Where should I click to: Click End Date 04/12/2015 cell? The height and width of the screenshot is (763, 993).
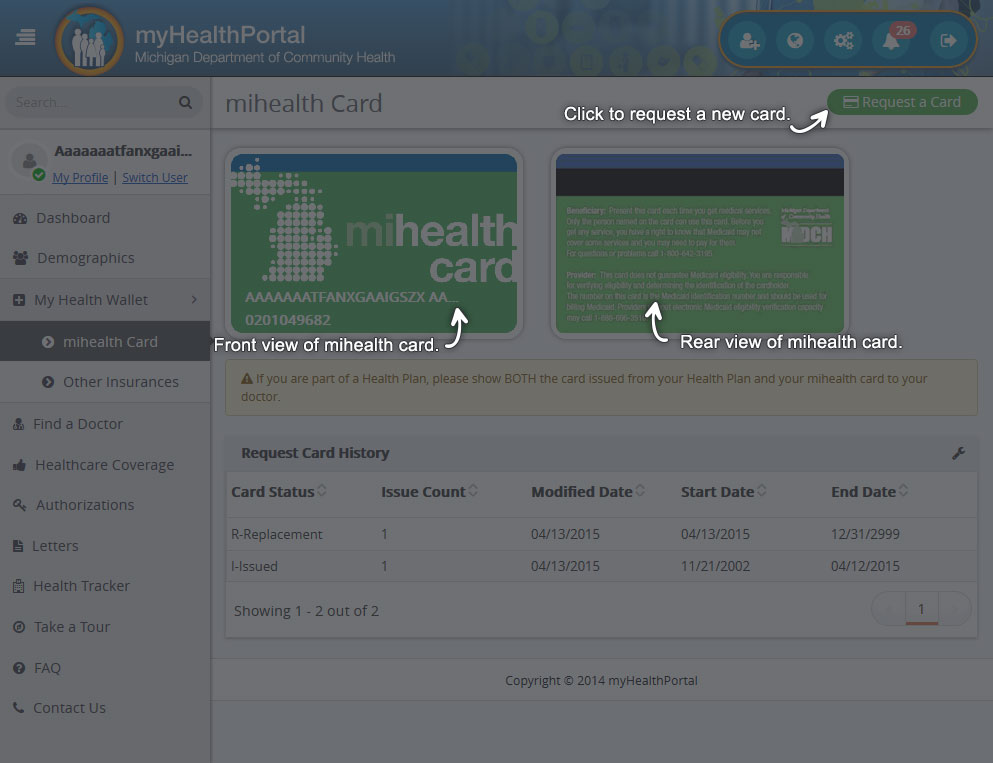click(865, 567)
